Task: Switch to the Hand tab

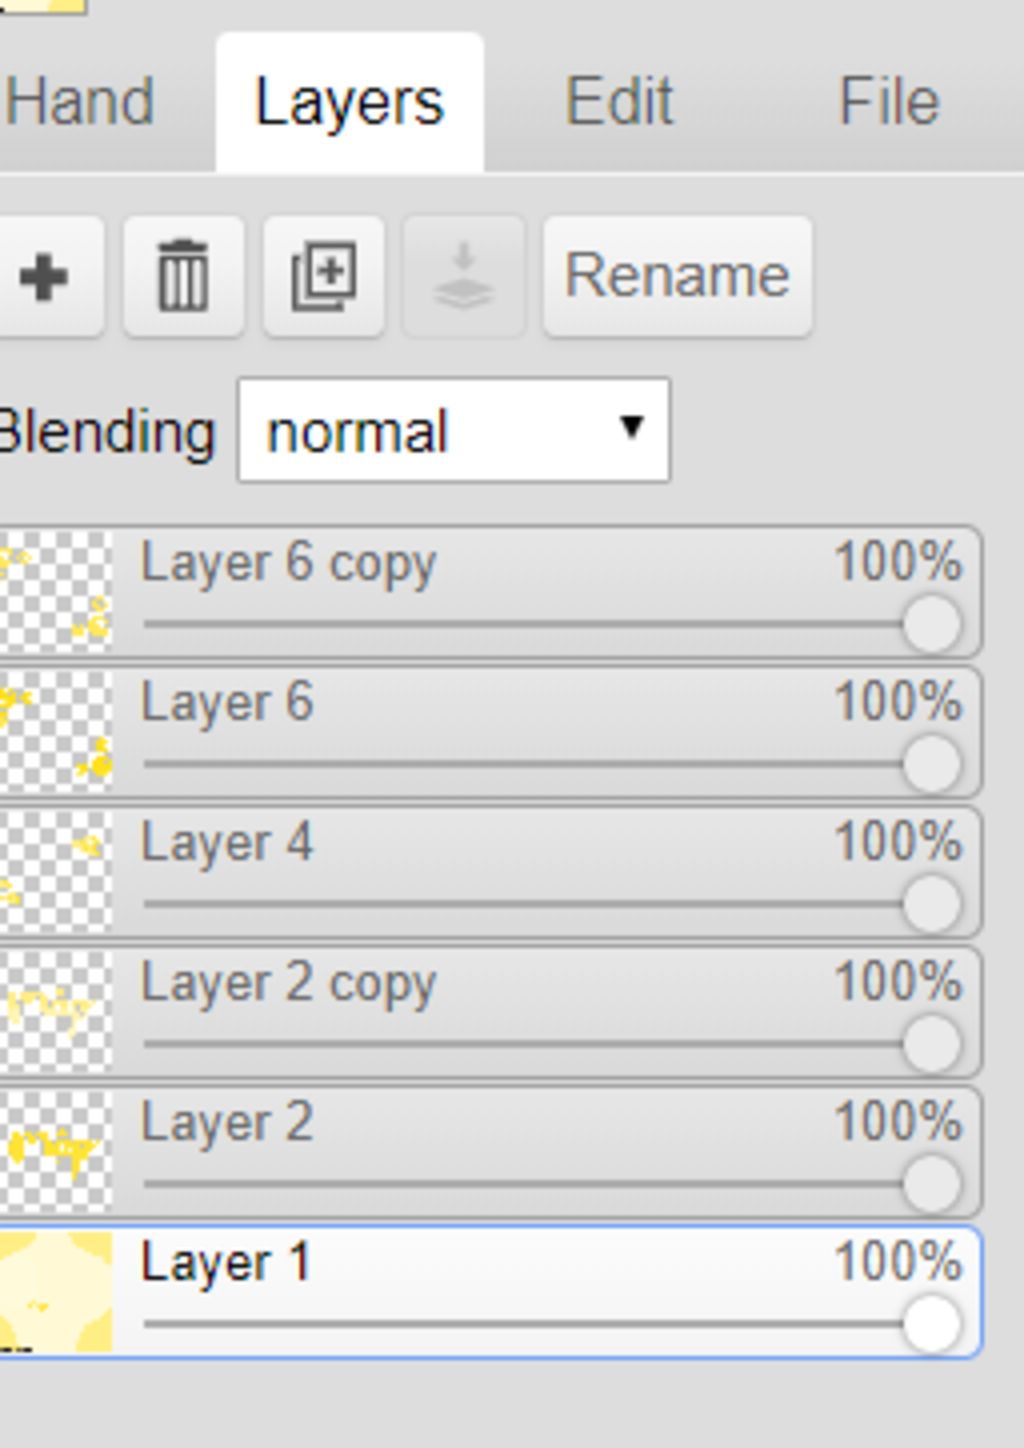Action: 80,102
